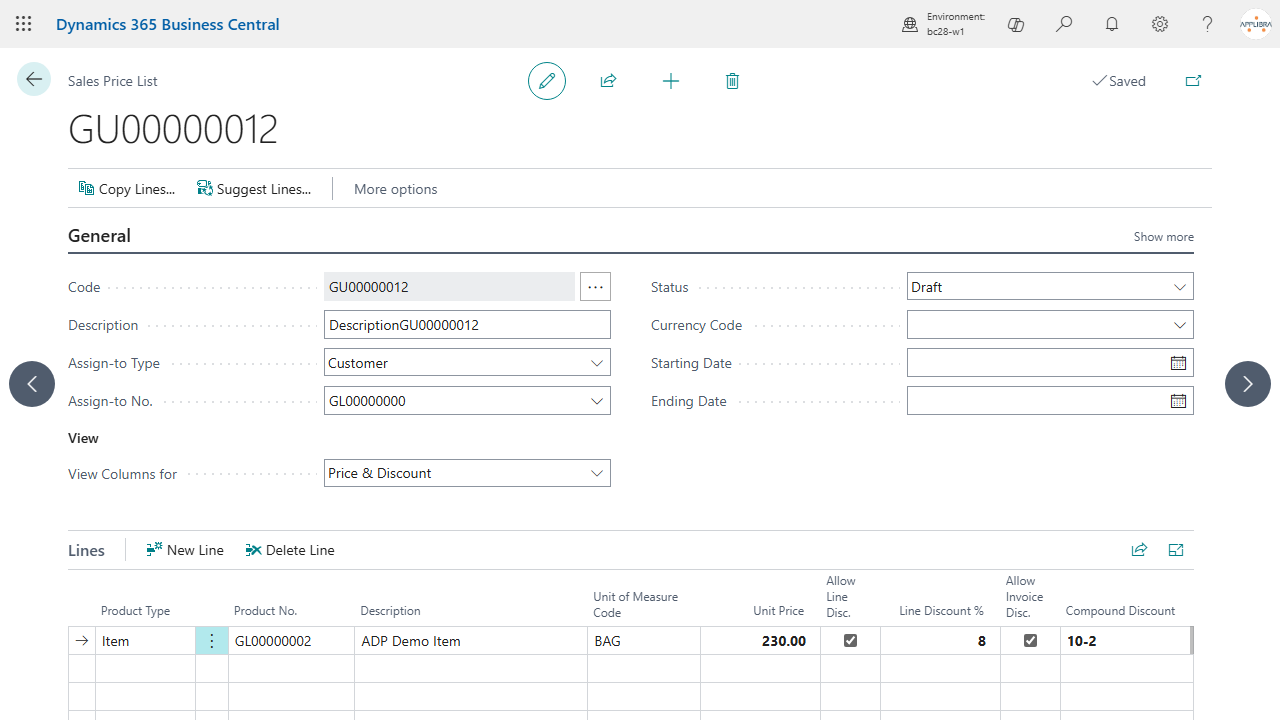Click the Compound Discount column header

click(x=1120, y=611)
